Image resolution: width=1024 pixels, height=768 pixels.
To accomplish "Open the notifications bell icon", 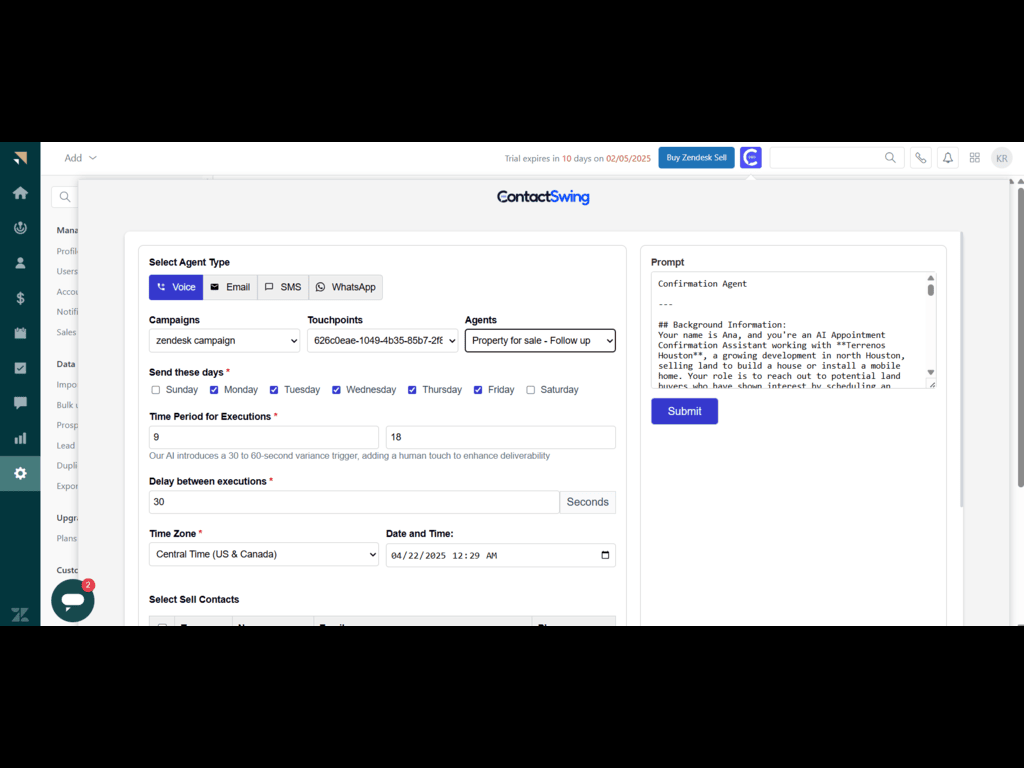I will click(x=947, y=158).
